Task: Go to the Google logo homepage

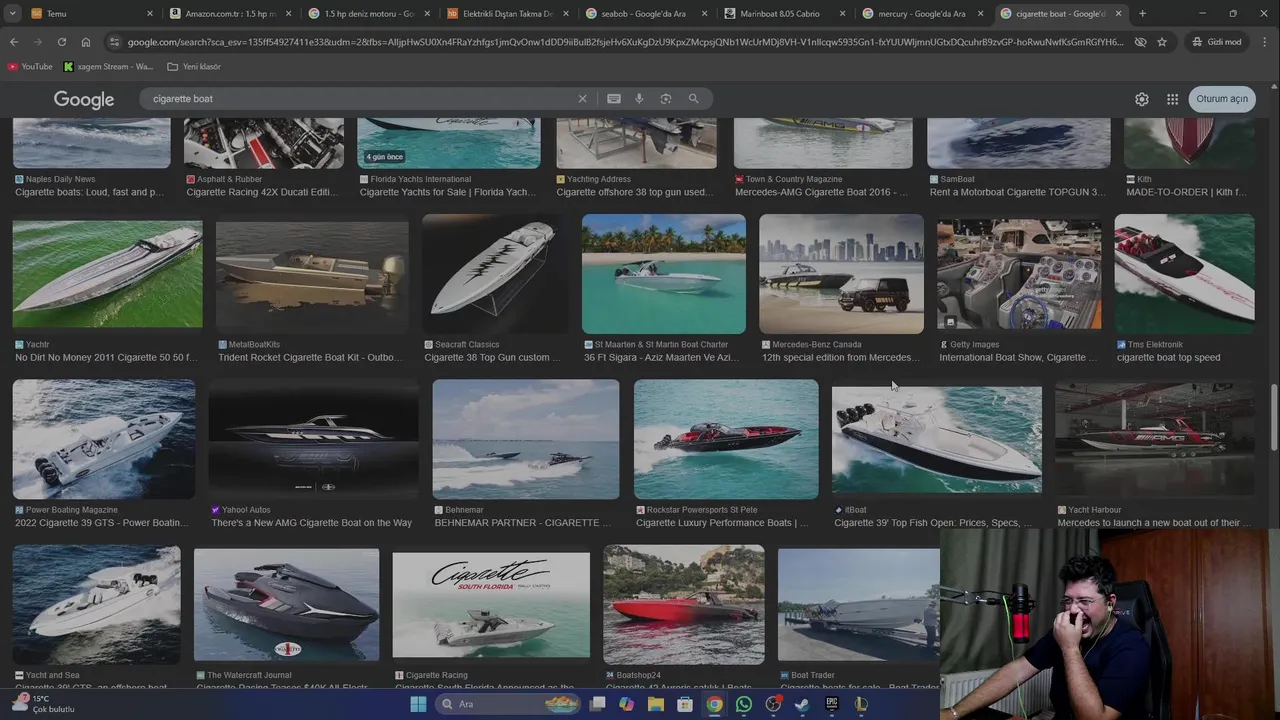Action: click(84, 100)
